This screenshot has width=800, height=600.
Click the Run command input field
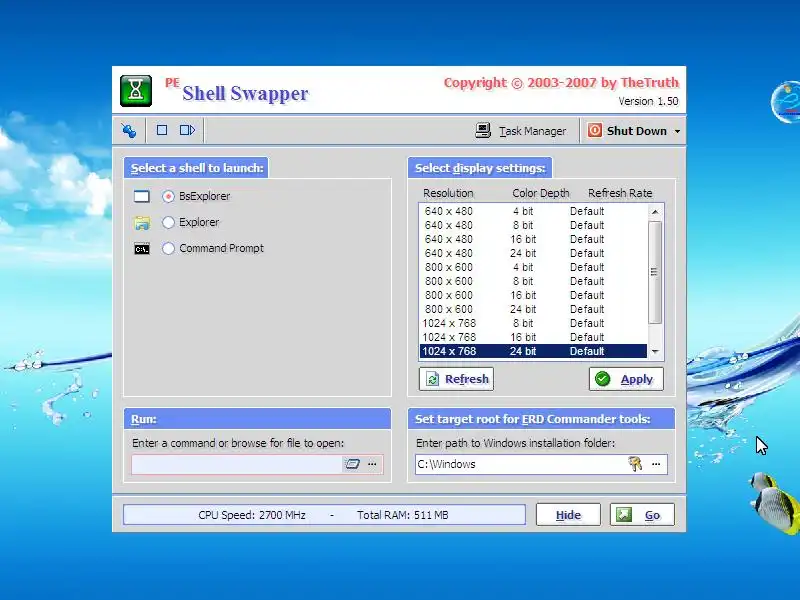tap(236, 464)
